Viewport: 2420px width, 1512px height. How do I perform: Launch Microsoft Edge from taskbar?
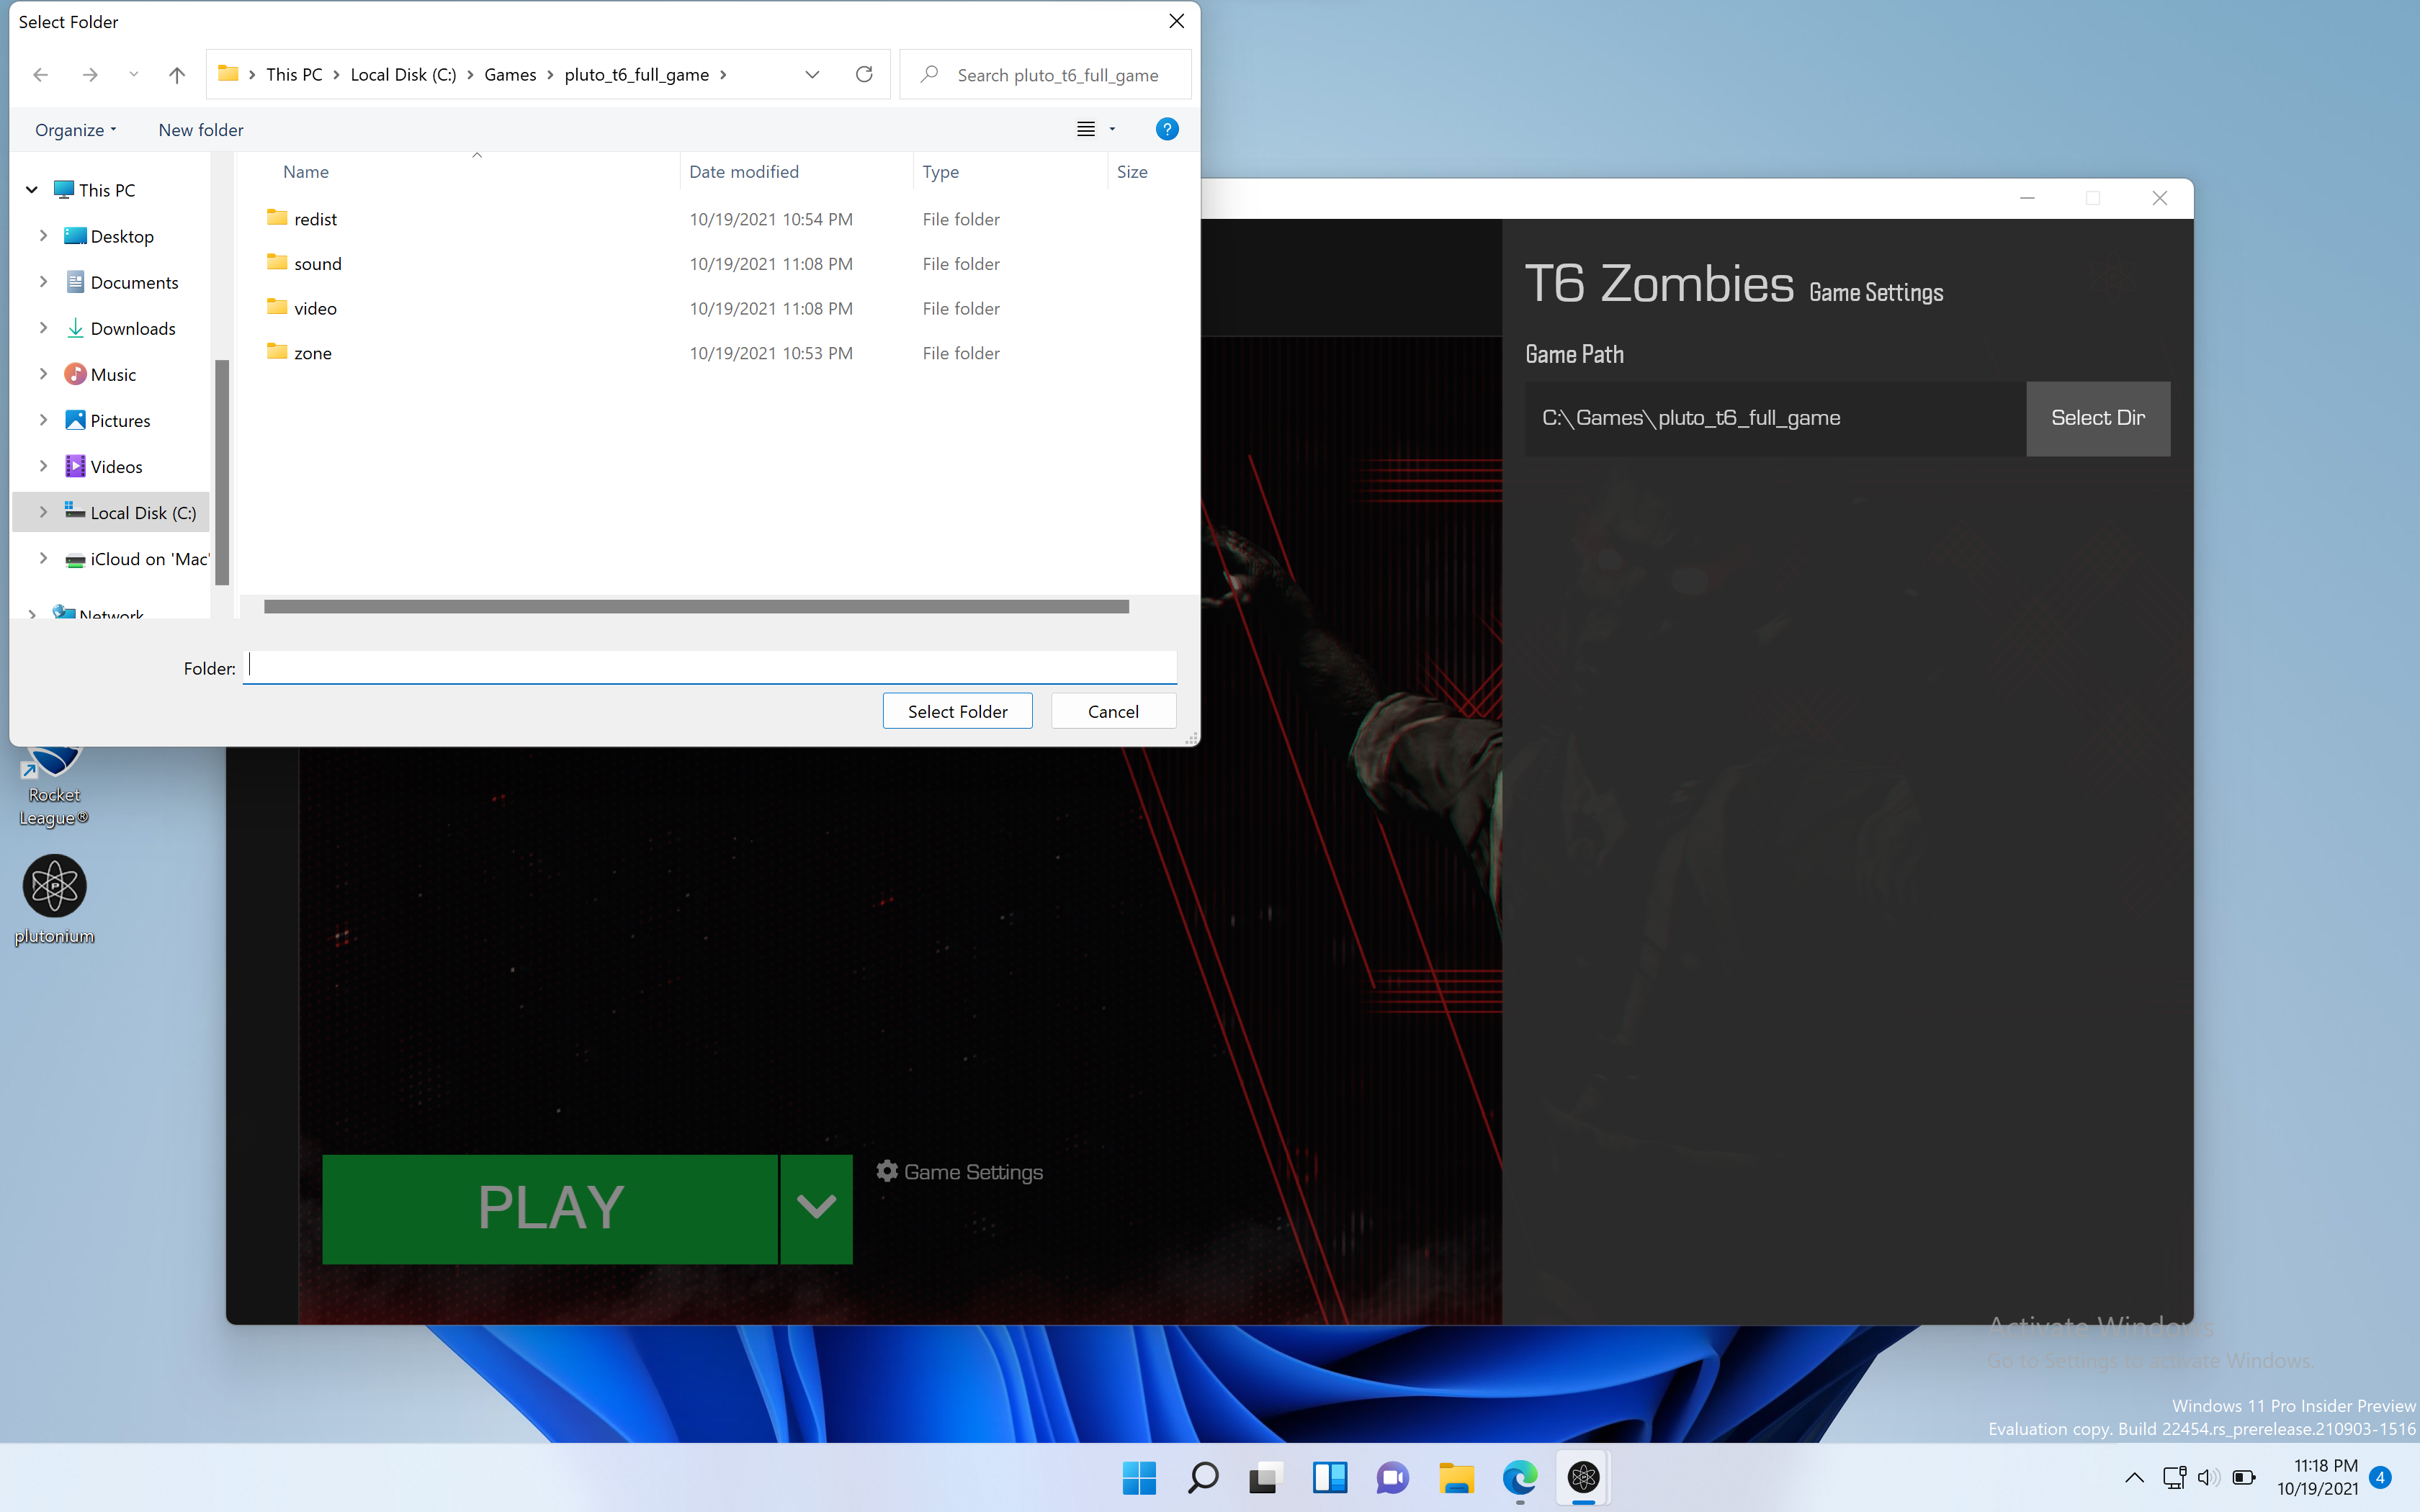[x=1519, y=1477]
